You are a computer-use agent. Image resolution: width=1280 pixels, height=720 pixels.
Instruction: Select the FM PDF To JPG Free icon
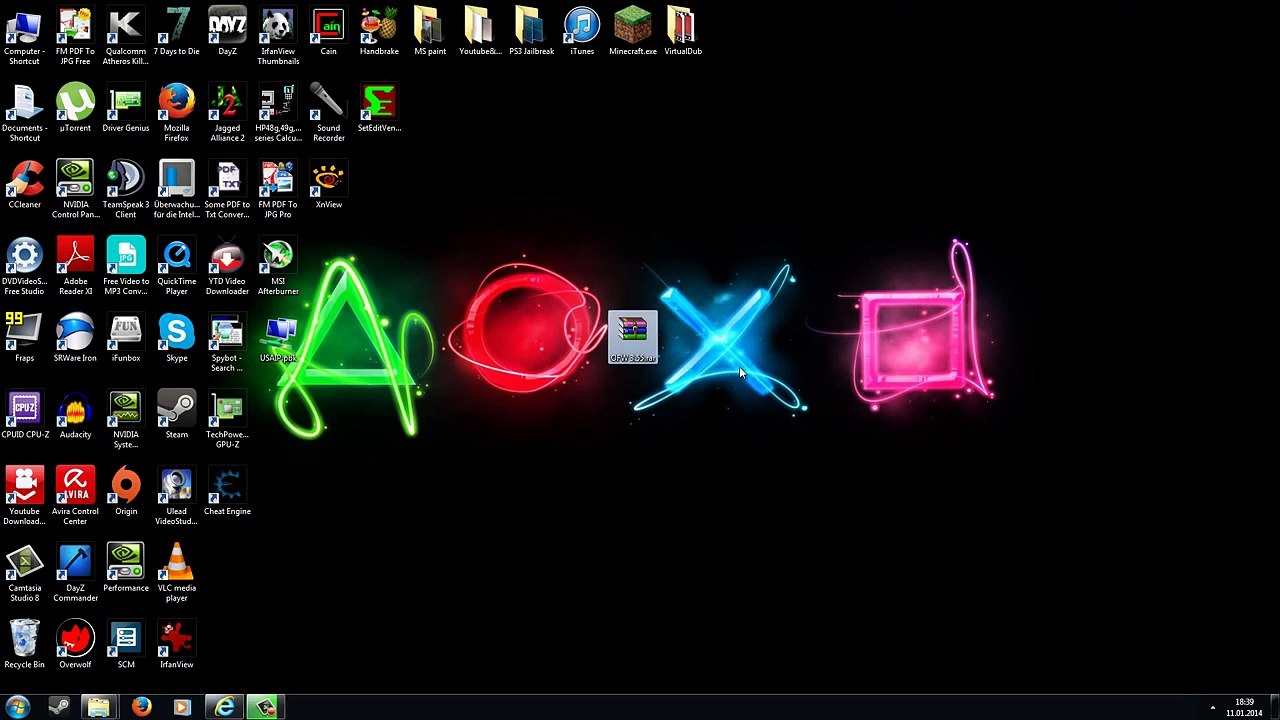(75, 36)
